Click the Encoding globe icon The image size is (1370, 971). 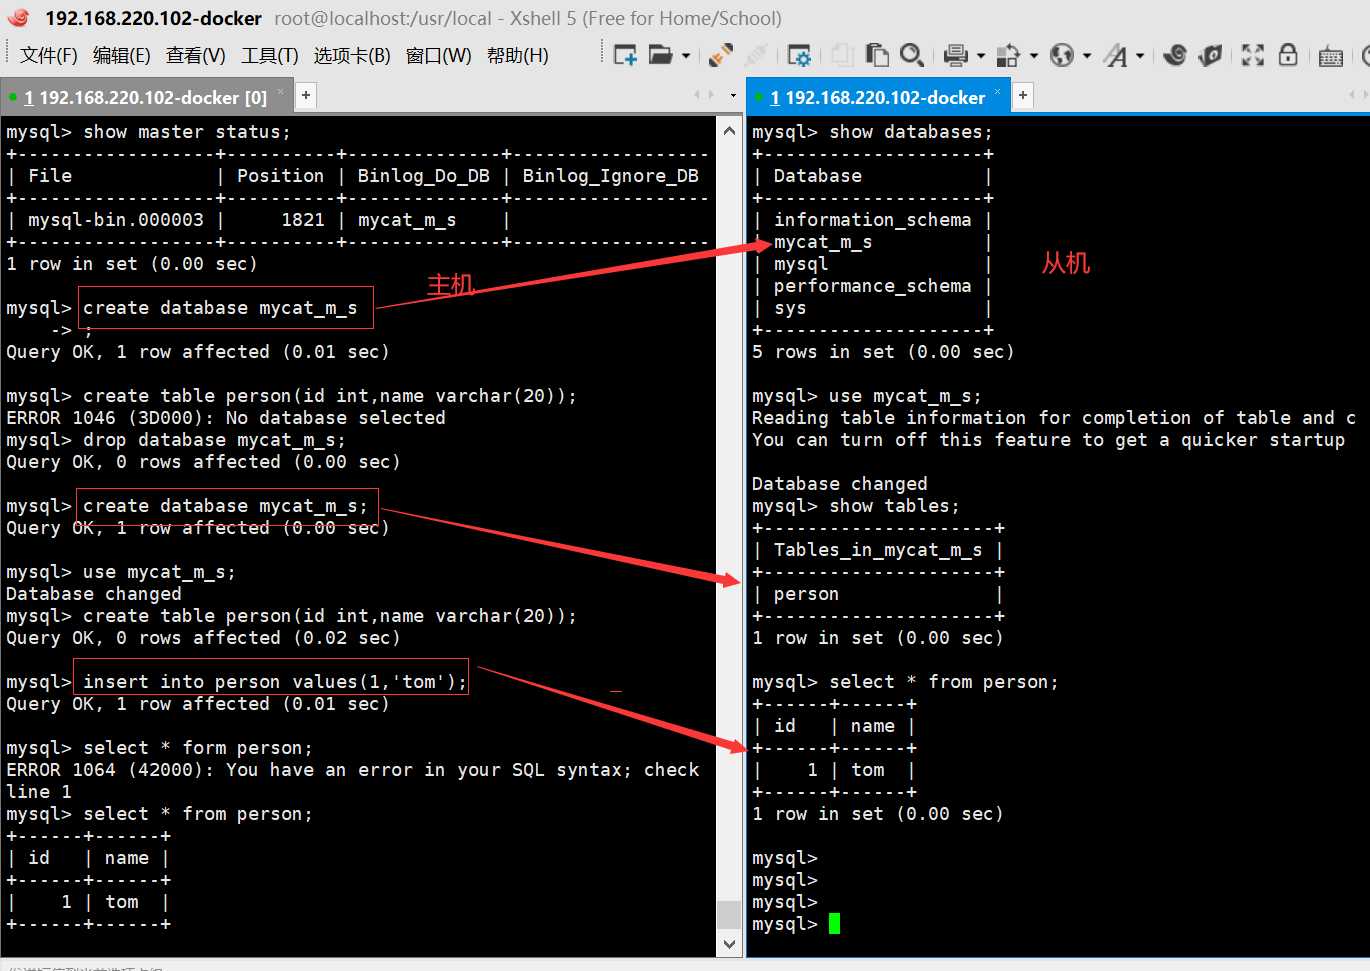1062,55
